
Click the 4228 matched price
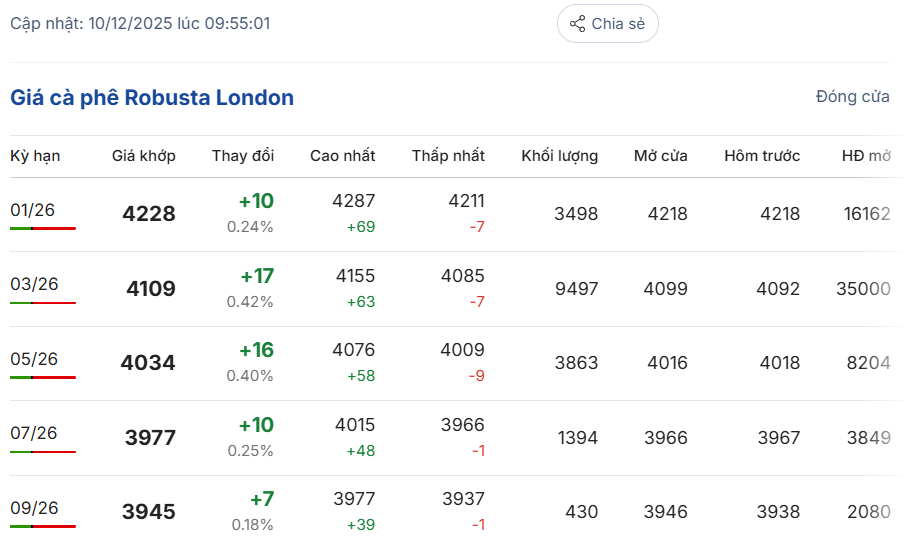(149, 214)
